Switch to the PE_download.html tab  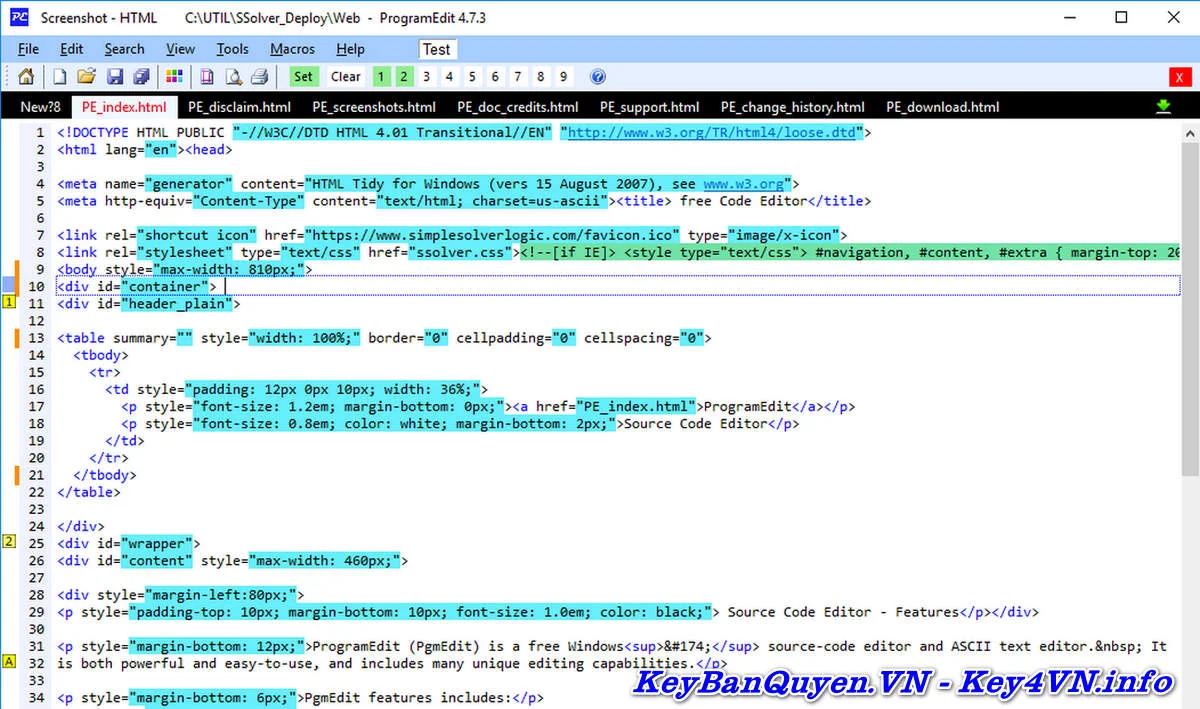tap(942, 107)
